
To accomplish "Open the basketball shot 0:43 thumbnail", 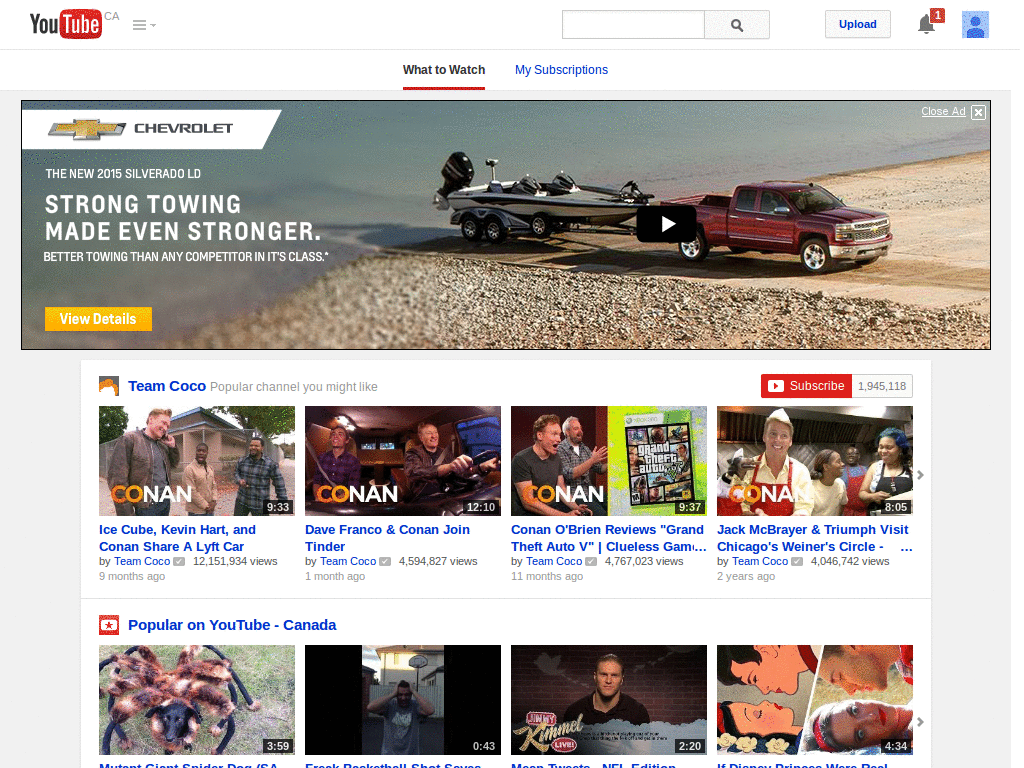I will coord(402,700).
